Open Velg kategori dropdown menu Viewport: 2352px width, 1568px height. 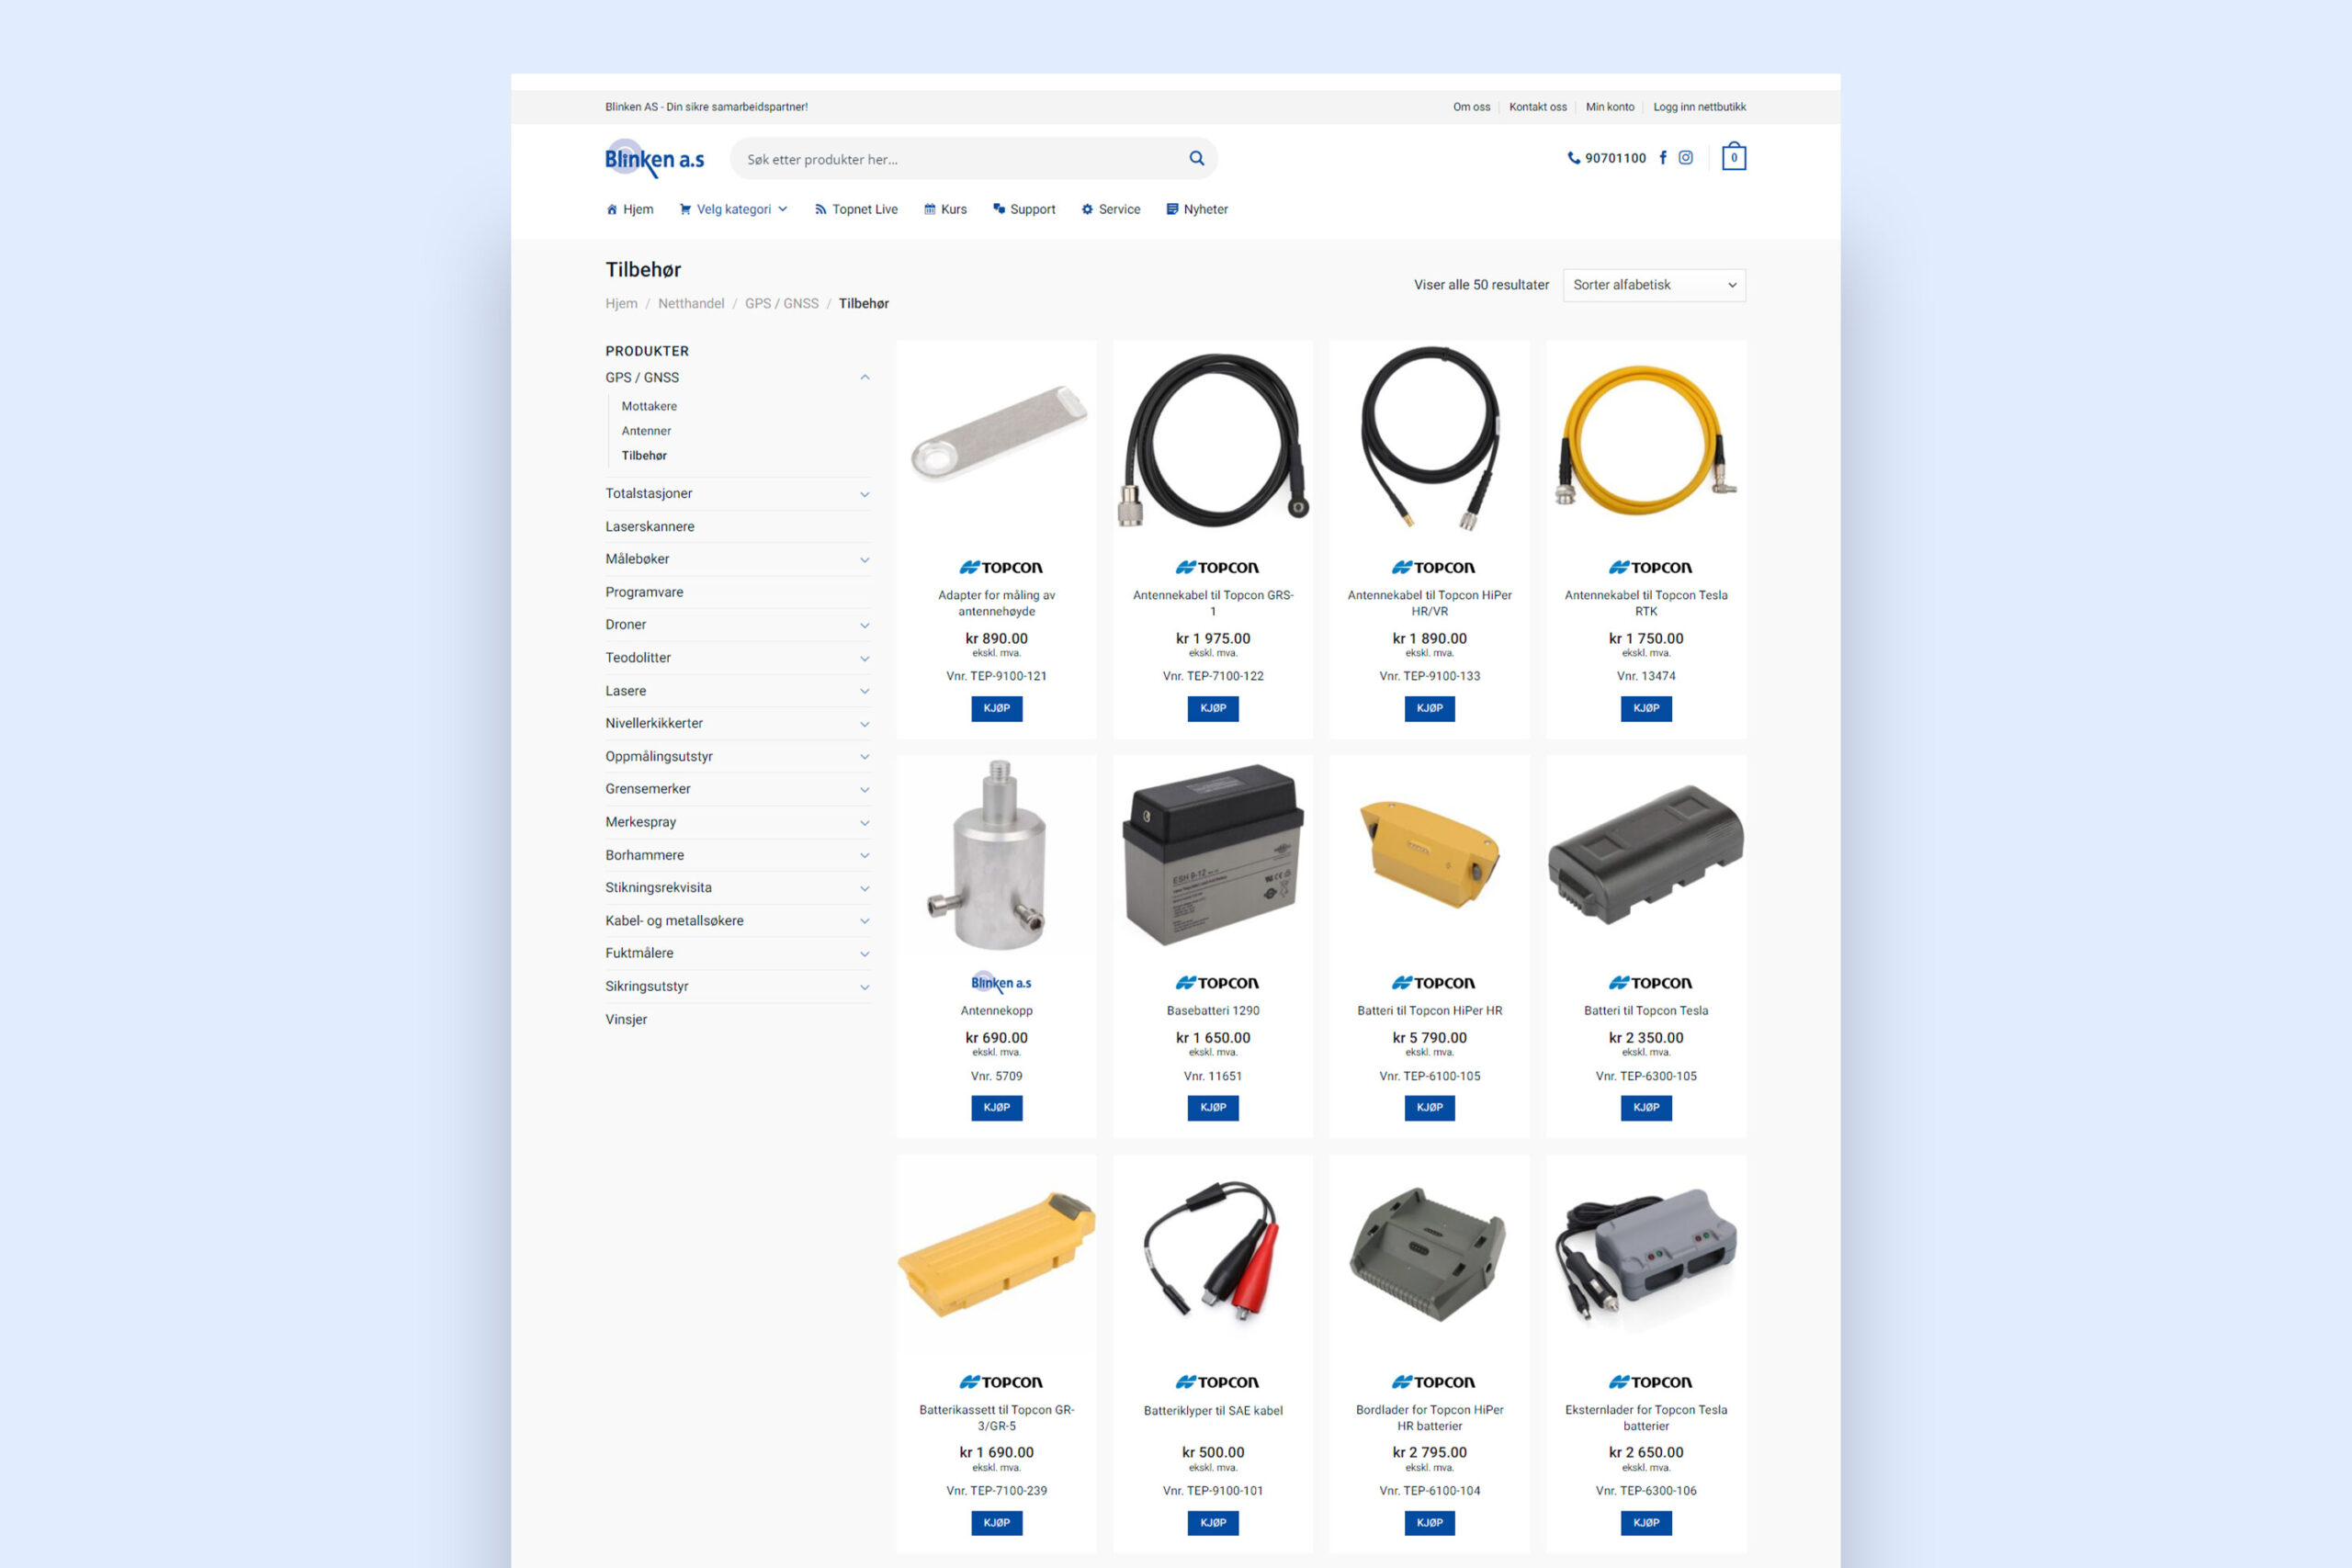[x=733, y=209]
